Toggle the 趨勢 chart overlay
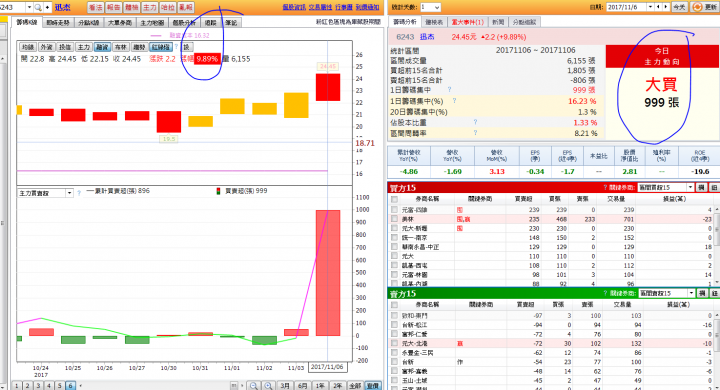 (139, 47)
